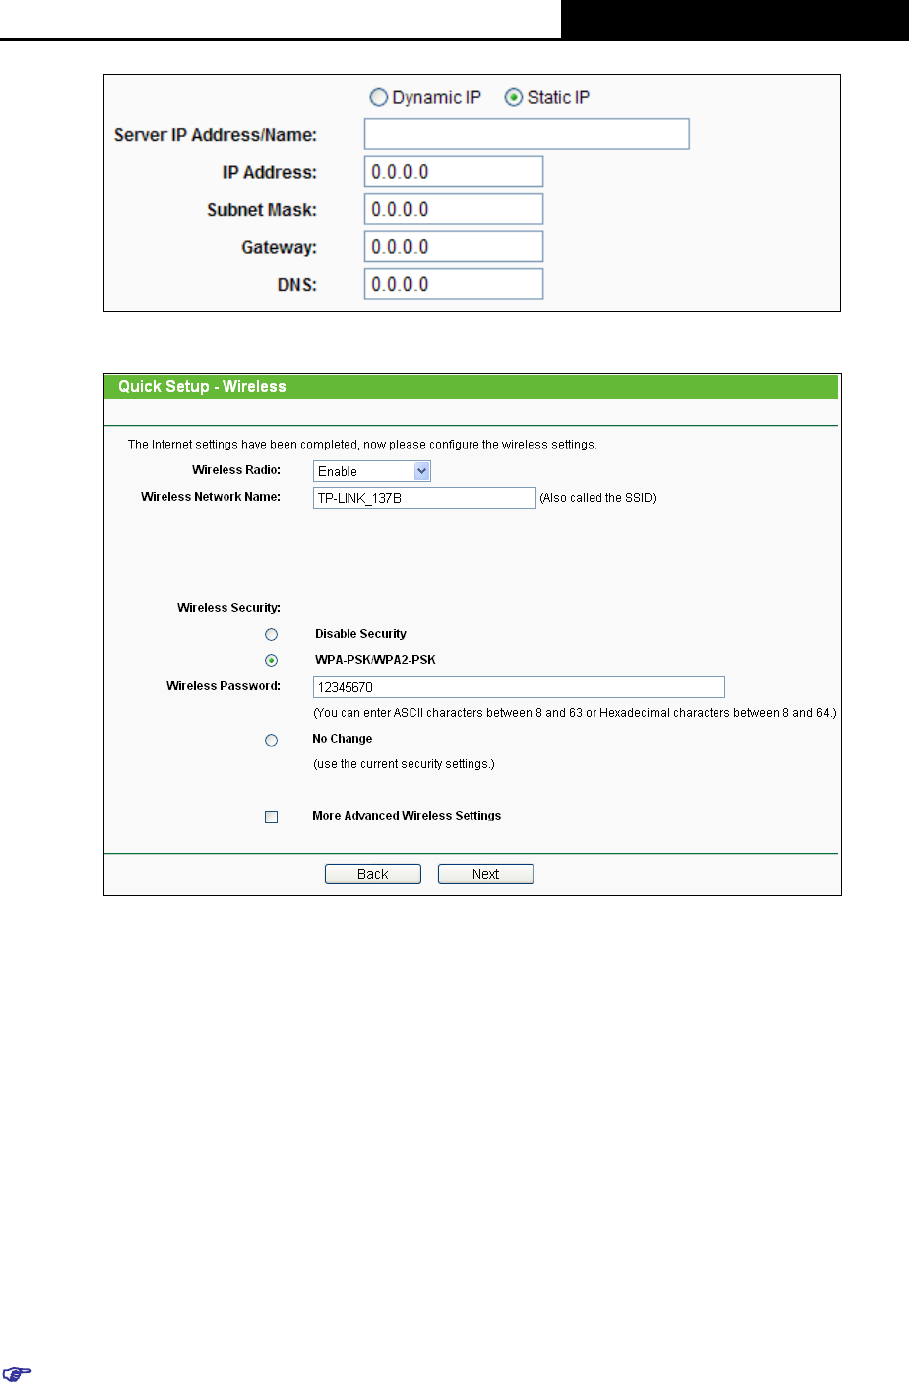Click the Quick Setup - Wireless header

pos(471,387)
